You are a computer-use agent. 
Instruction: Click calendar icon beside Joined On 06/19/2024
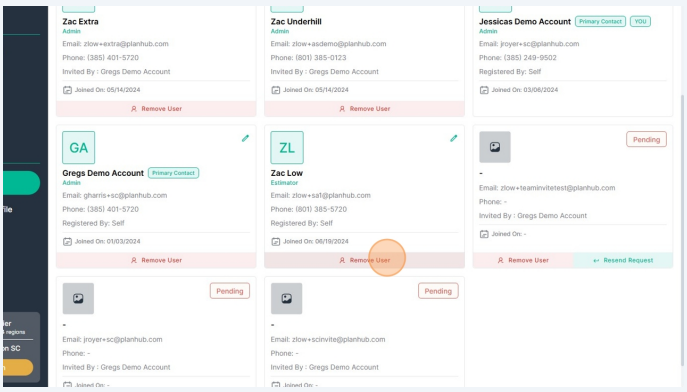pyautogui.click(x=276, y=241)
